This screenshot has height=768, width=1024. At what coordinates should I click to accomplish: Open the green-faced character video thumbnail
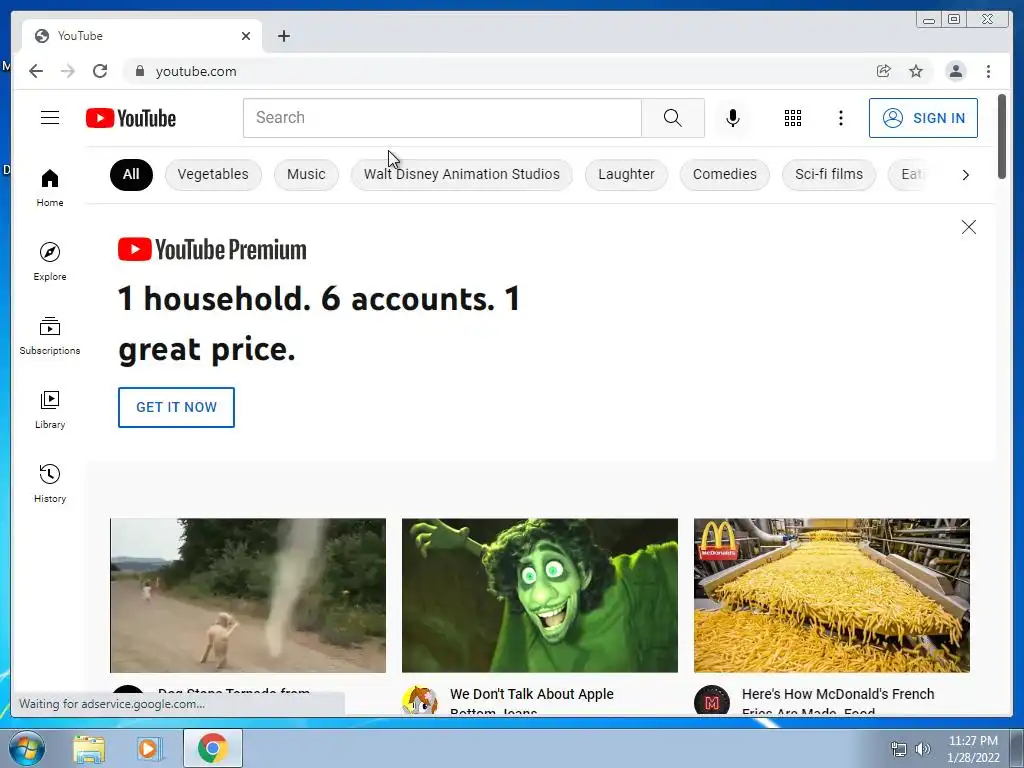click(x=539, y=596)
